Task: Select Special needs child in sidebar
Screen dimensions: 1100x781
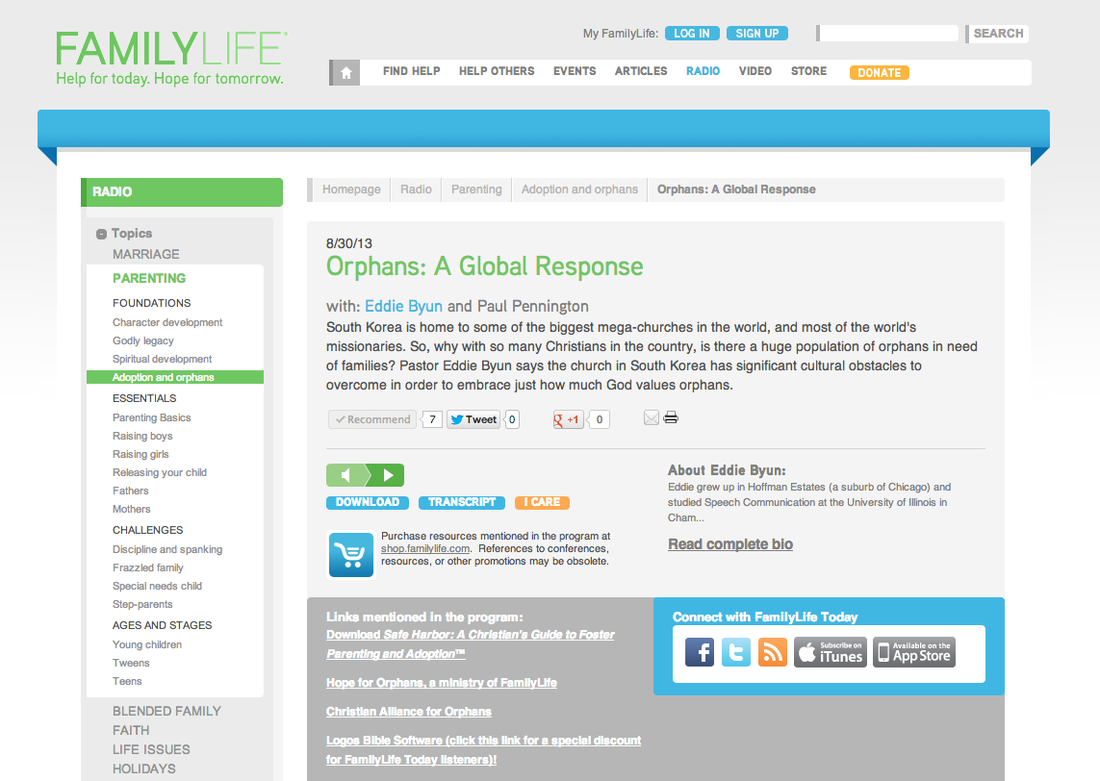Action: click(157, 586)
